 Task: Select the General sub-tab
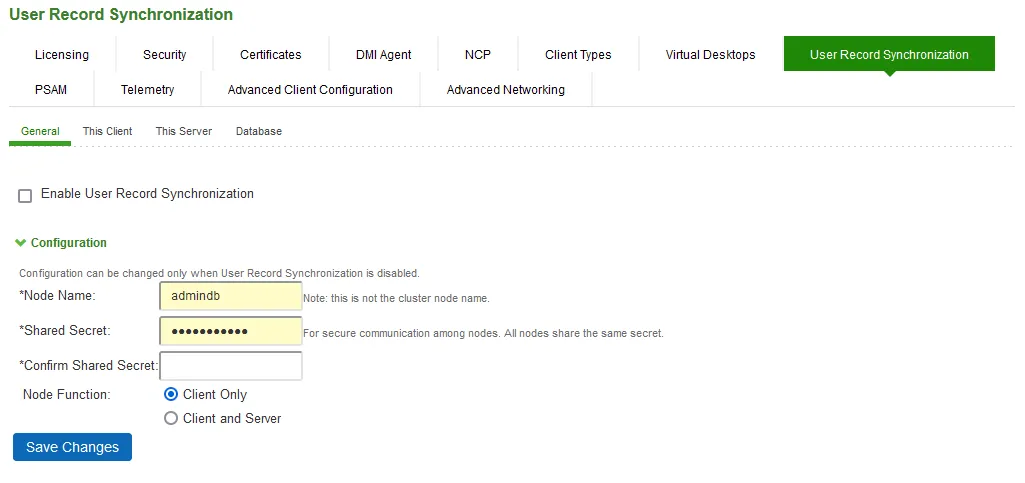point(41,131)
